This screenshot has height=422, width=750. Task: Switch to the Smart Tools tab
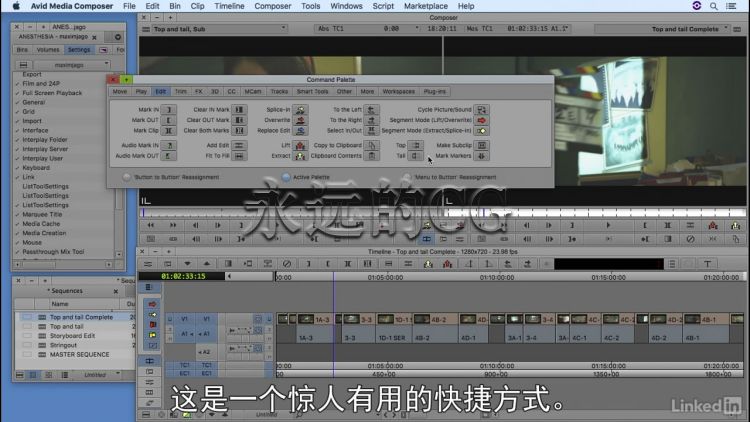312,91
